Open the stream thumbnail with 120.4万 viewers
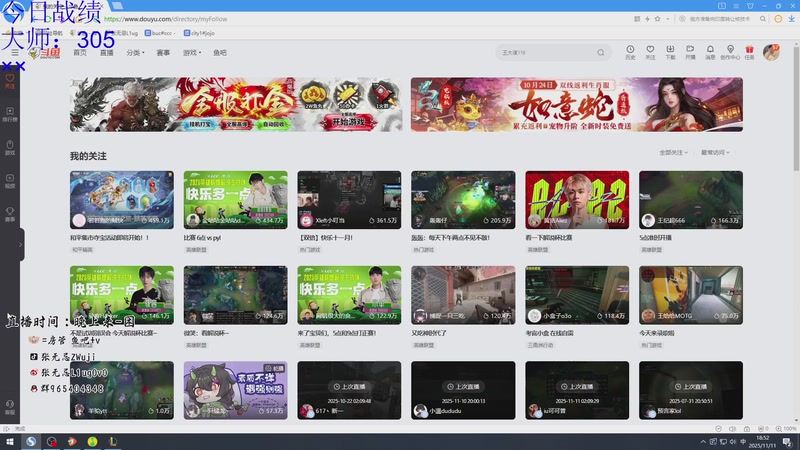Screen dimensions: 800x450 point(463,295)
